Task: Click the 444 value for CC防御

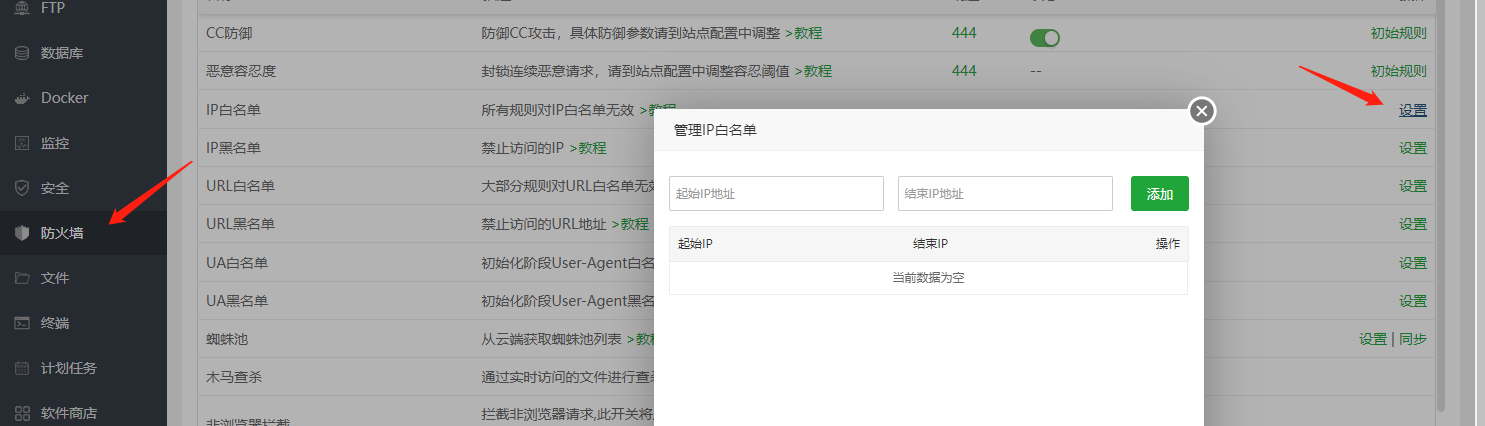Action: click(964, 33)
